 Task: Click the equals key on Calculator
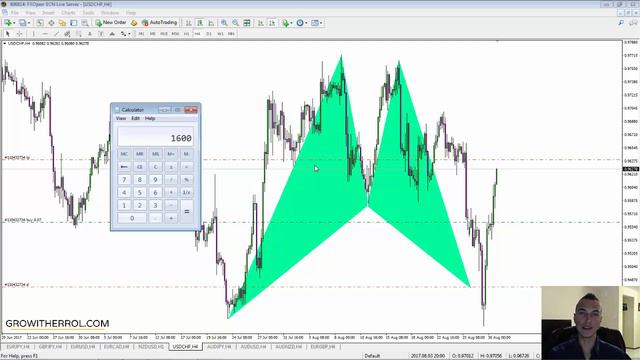point(187,211)
